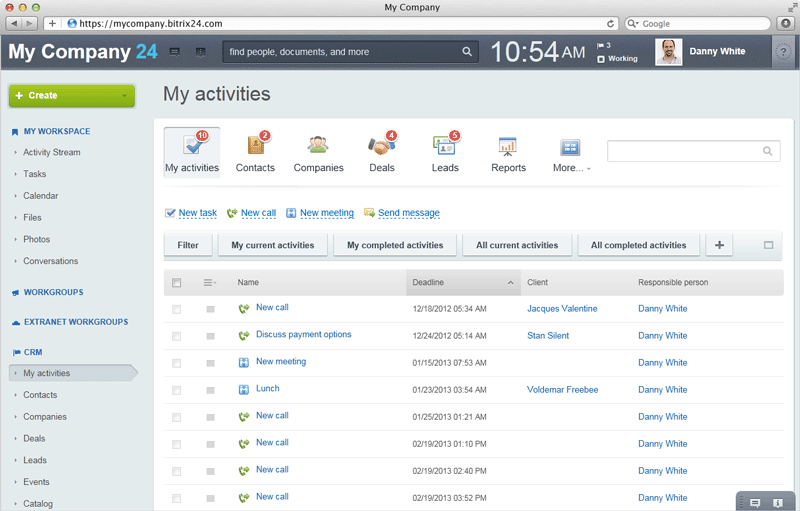
Task: Toggle the select-all checkbox in table header
Action: [177, 283]
